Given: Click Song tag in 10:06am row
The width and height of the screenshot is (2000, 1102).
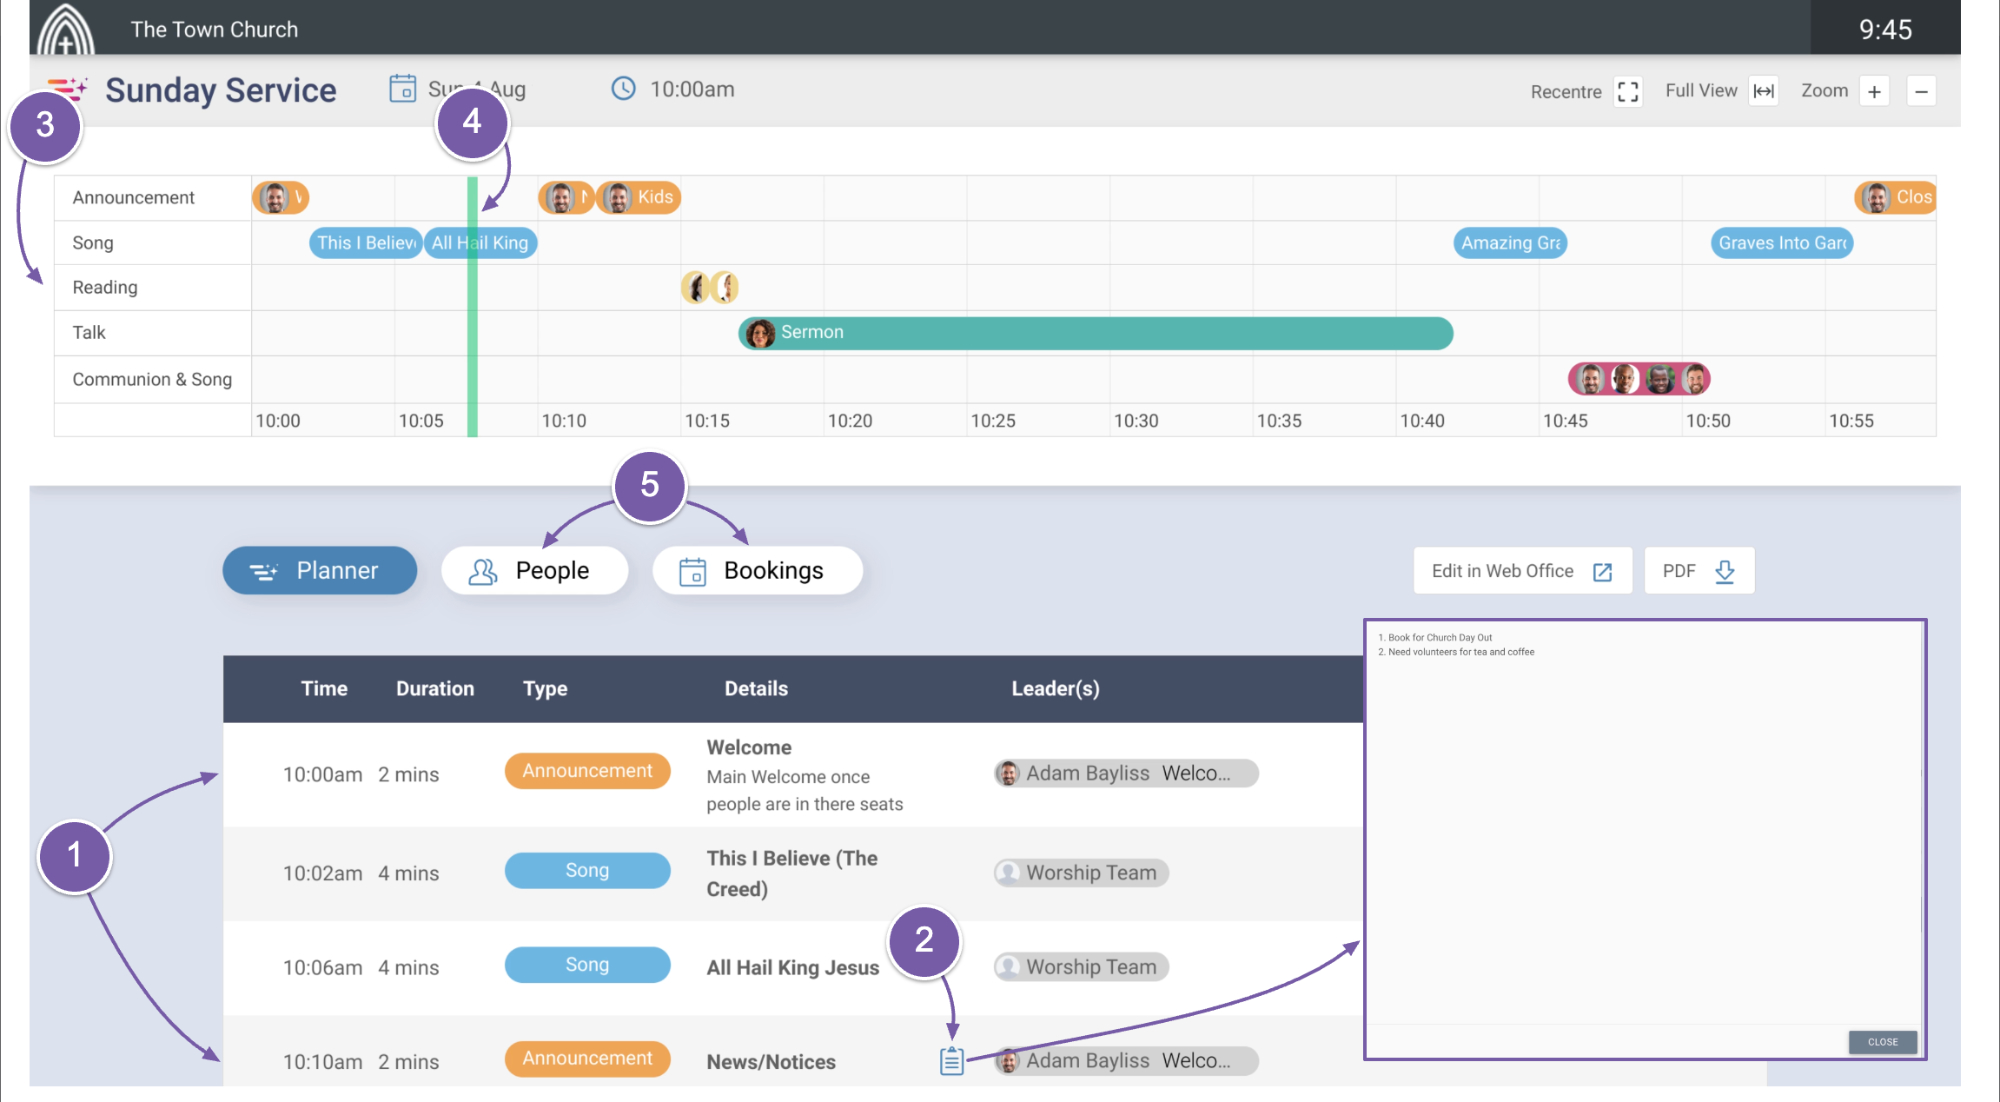Looking at the screenshot, I should (x=587, y=965).
